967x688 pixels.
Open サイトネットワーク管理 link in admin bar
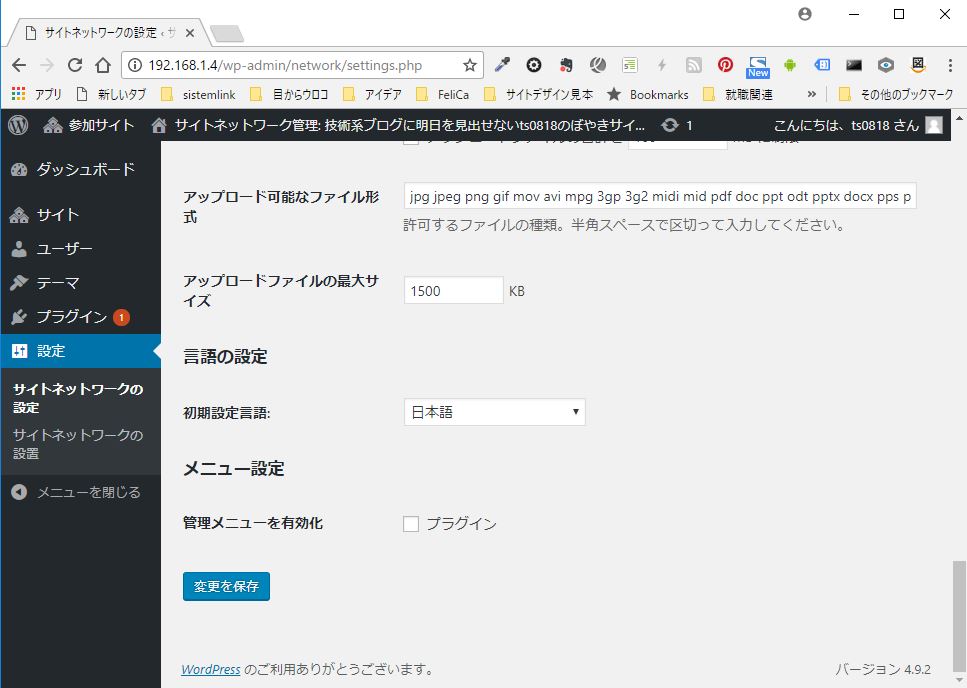click(398, 125)
